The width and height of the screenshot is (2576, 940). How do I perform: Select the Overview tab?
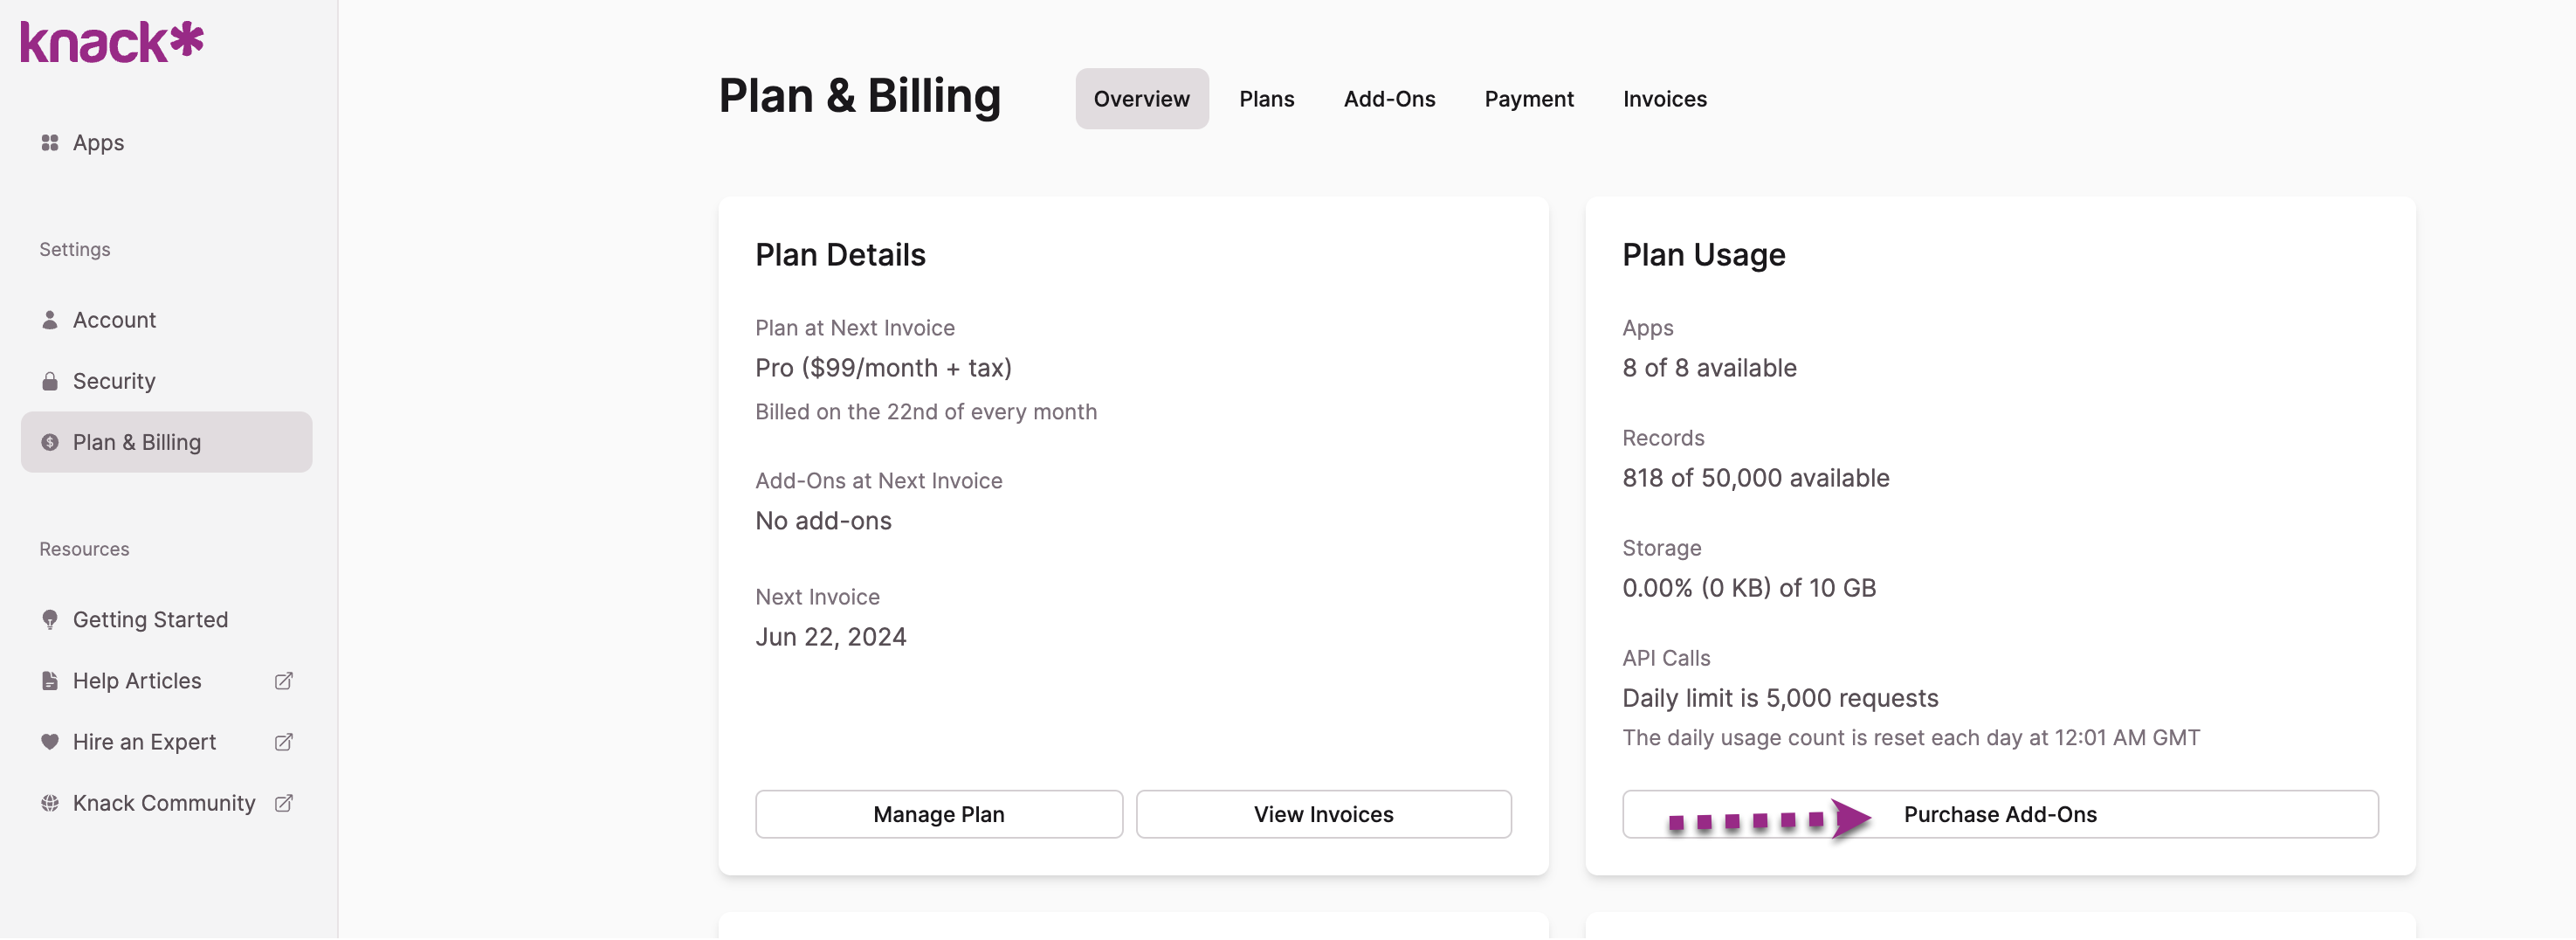pyautogui.click(x=1142, y=98)
